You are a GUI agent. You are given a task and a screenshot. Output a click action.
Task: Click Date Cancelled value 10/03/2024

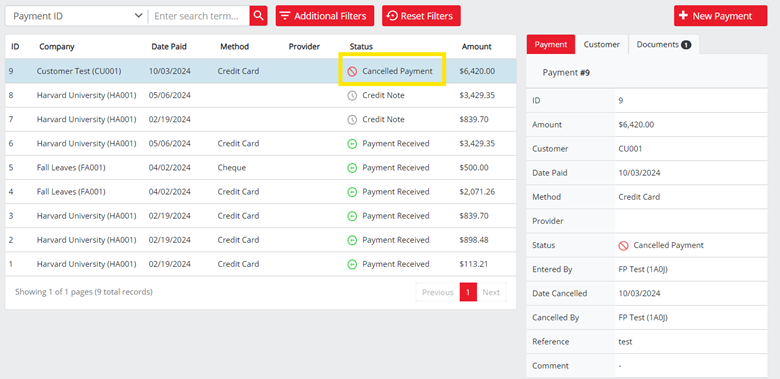tap(639, 293)
